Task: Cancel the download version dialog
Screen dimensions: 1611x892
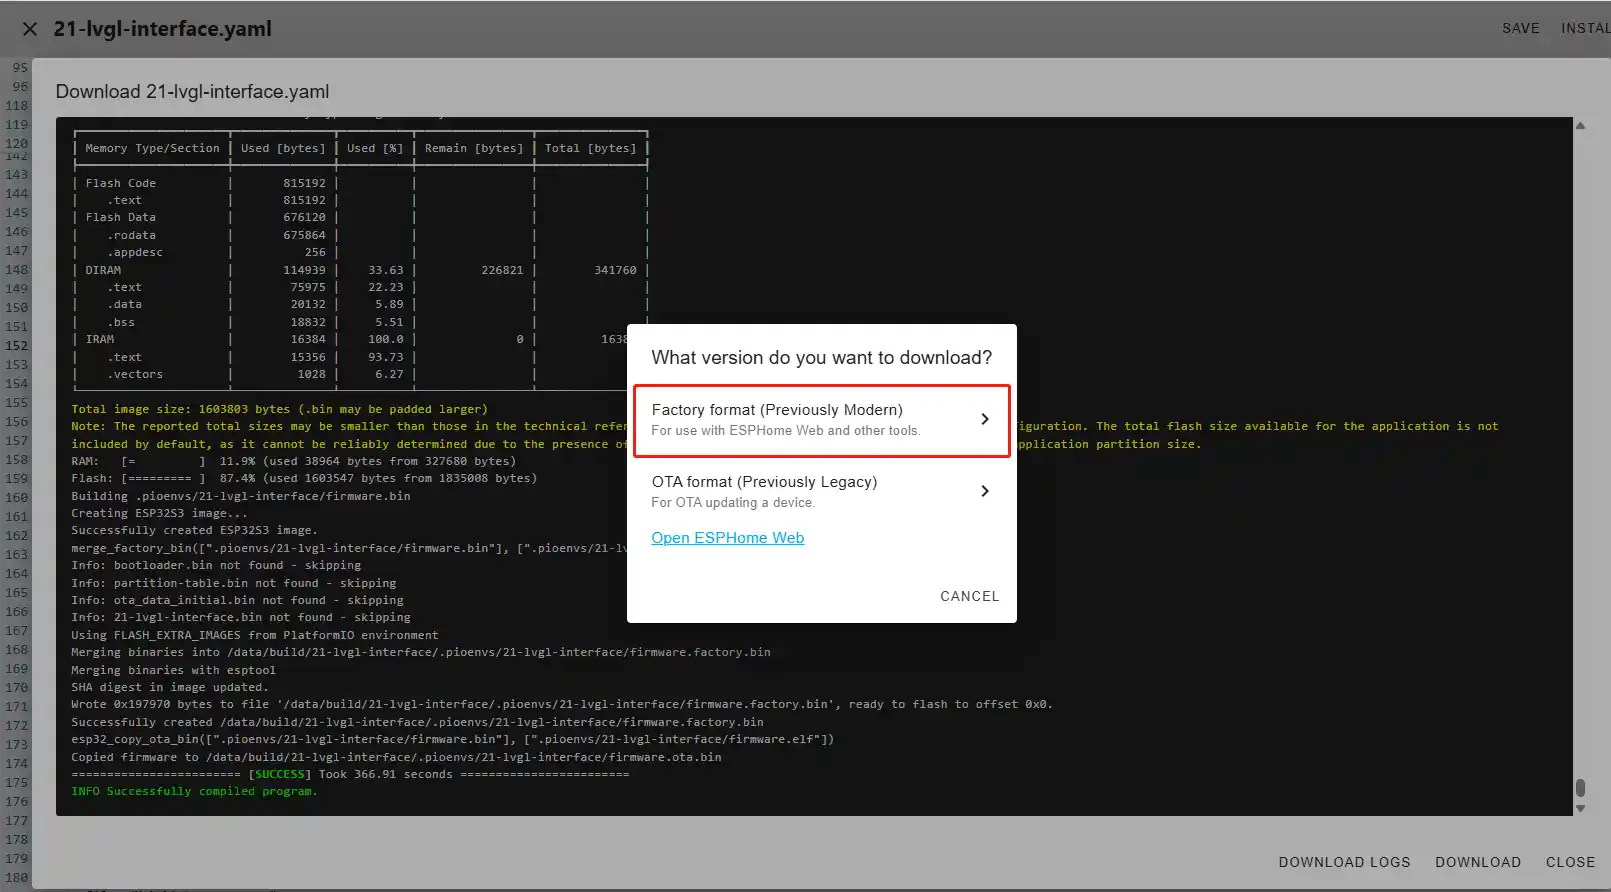Action: [969, 596]
